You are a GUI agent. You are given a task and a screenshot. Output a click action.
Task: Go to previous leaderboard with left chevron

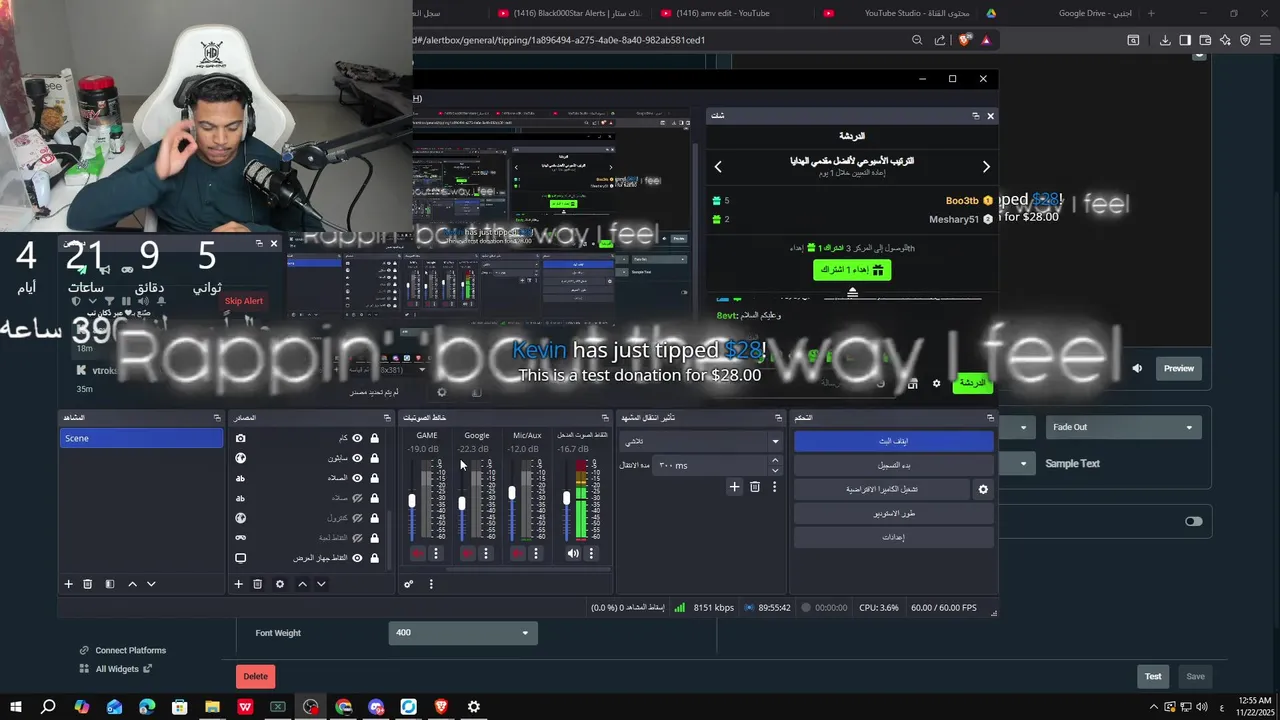click(718, 167)
